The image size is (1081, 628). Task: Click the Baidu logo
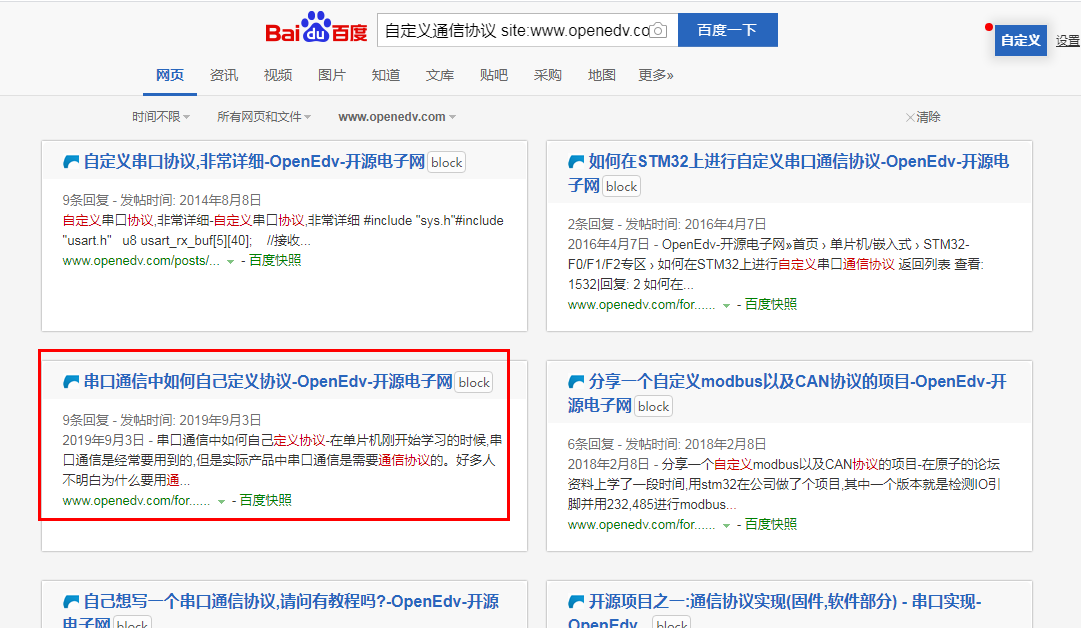pyautogui.click(x=316, y=28)
